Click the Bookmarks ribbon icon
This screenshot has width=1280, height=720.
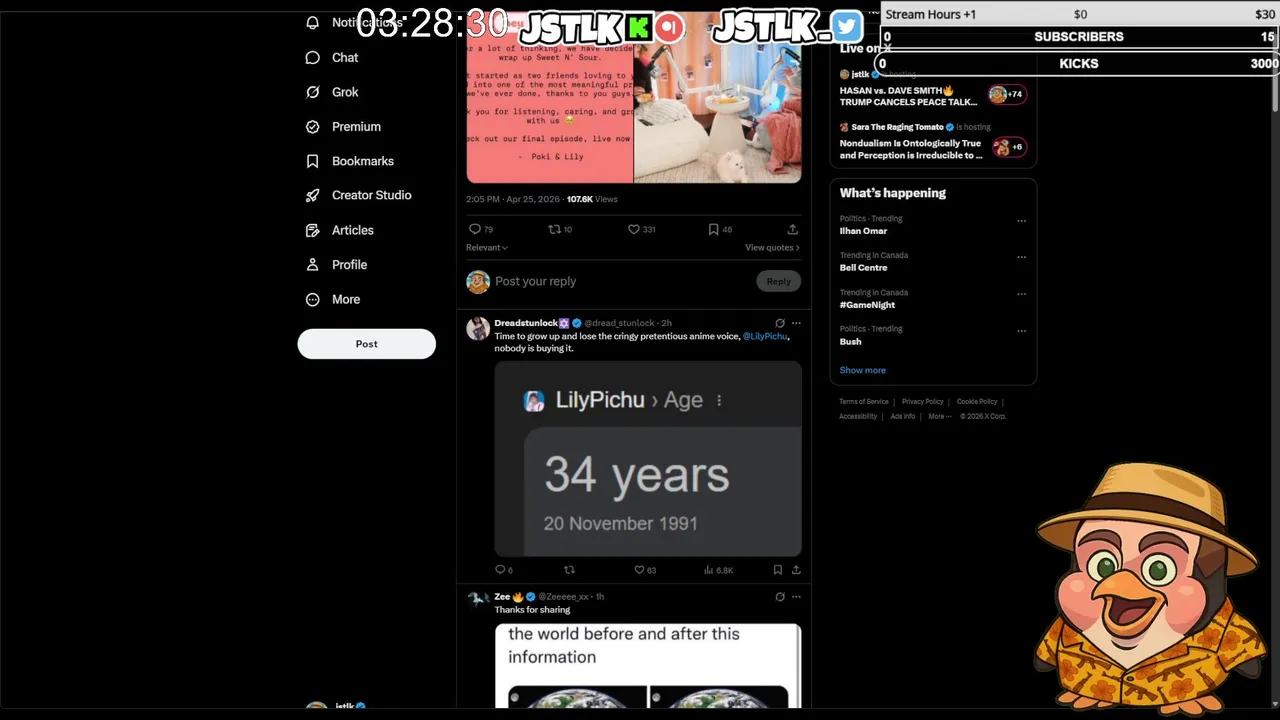(313, 161)
